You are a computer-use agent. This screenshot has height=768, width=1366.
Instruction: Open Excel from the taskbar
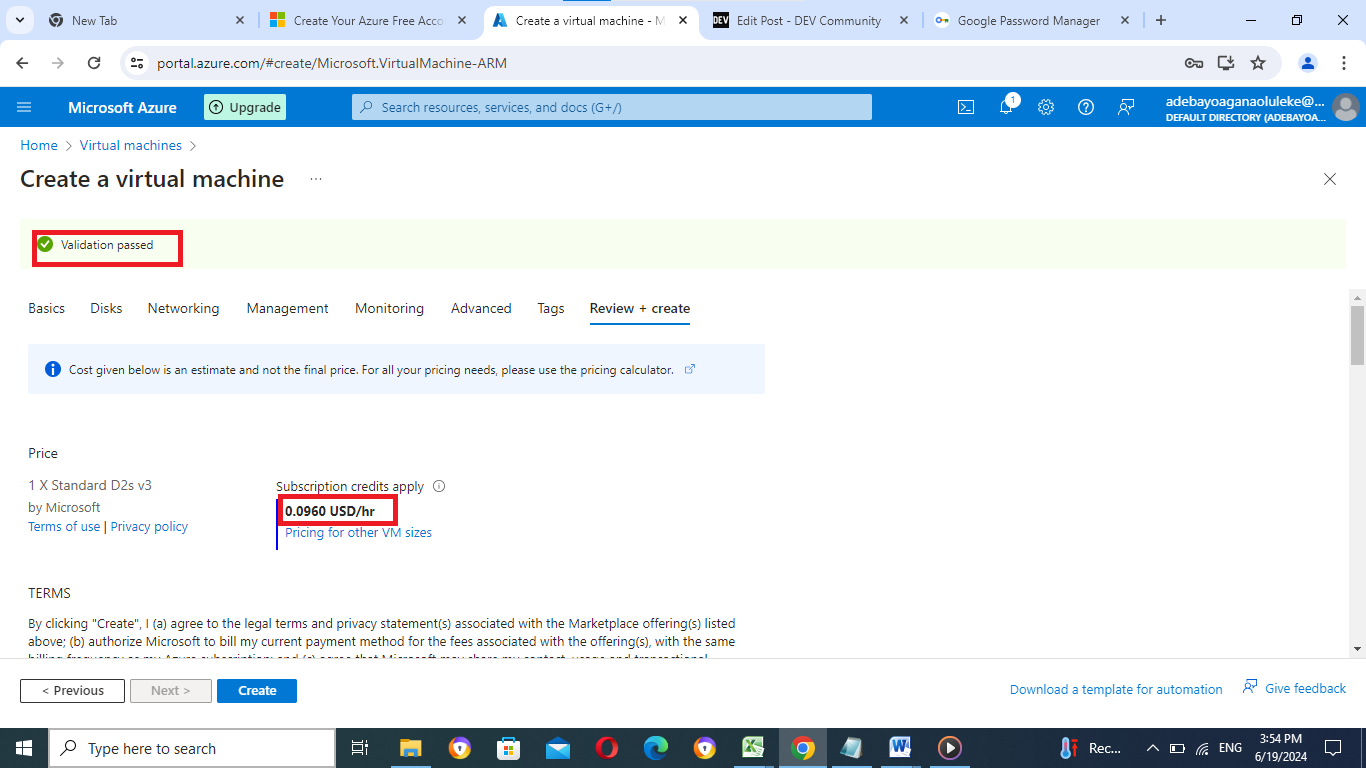[x=753, y=748]
